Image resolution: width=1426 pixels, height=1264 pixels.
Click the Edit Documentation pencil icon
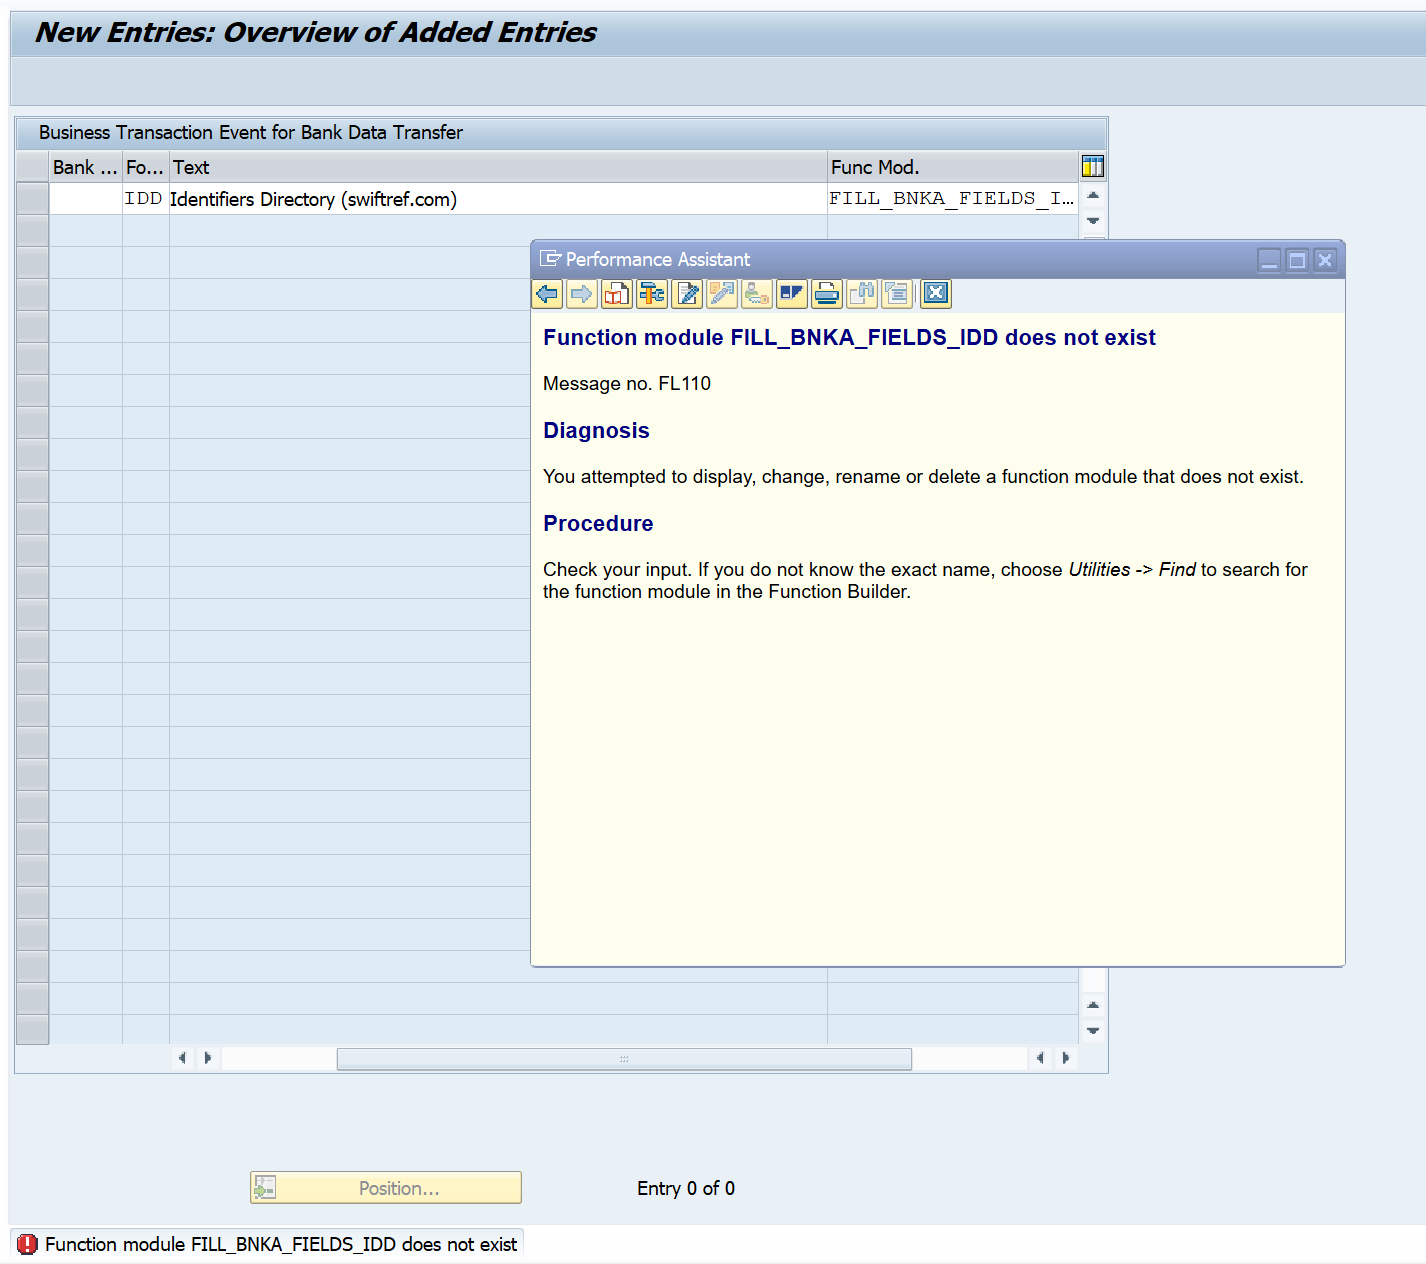687,293
